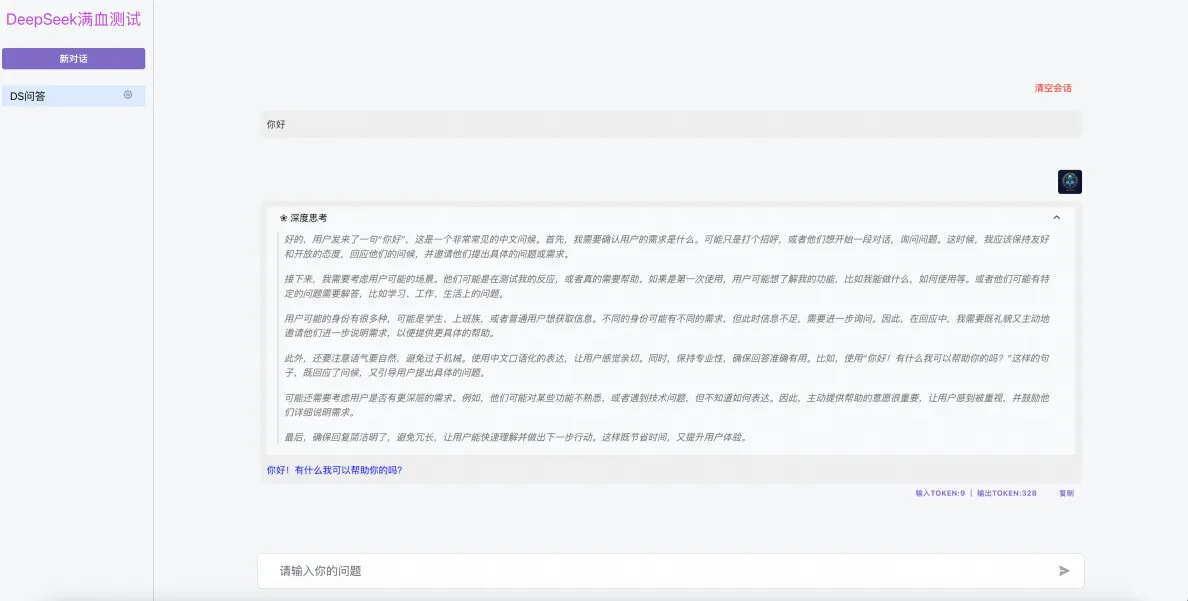Click the 输入TOKEN:9 counter
Screen dimensions: 1188x601
click(x=940, y=493)
